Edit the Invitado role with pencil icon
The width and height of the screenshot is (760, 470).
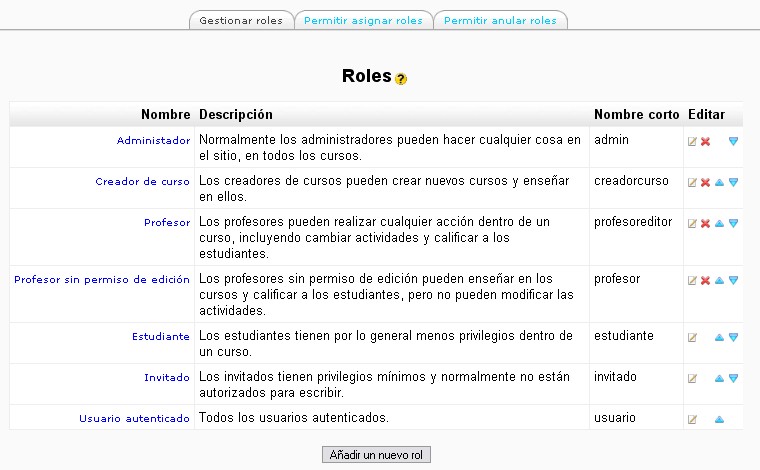(x=692, y=379)
